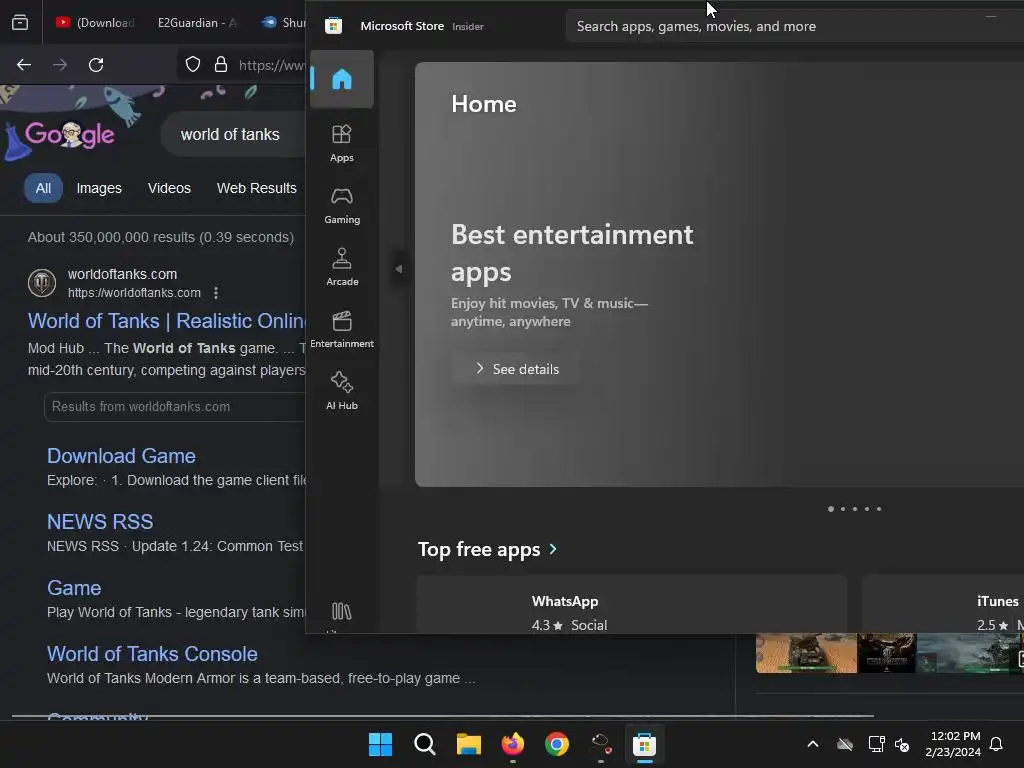Screen dimensions: 1024x768
Task: Click muted volume tray icon
Action: [x=903, y=744]
